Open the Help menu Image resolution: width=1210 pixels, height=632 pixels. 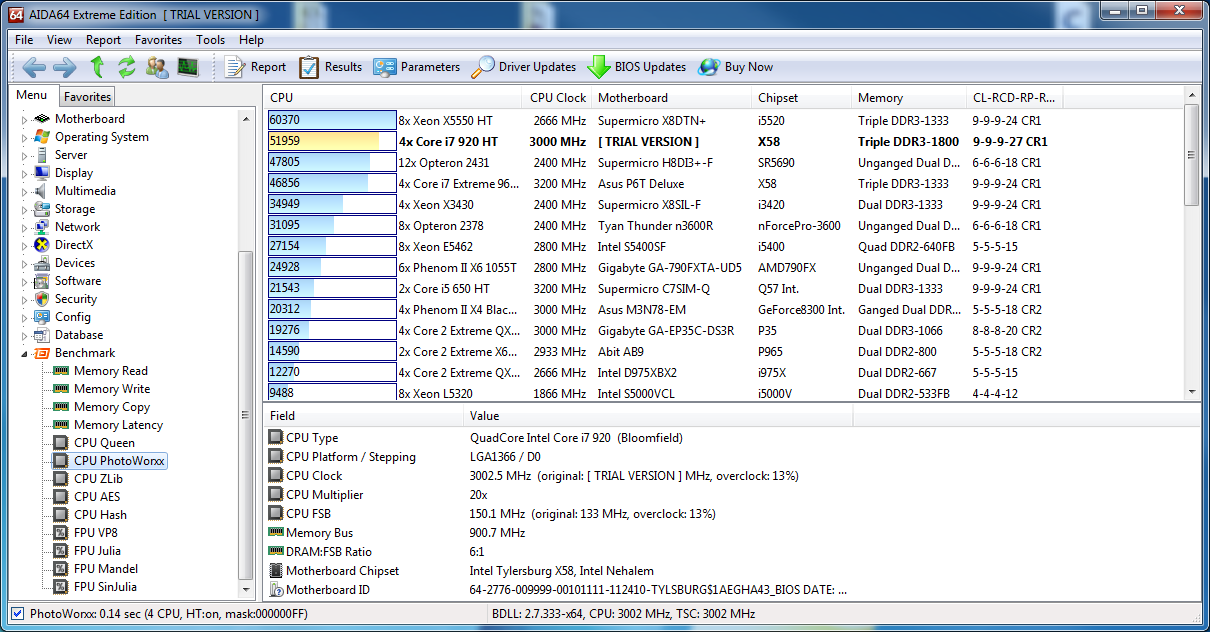(x=251, y=40)
